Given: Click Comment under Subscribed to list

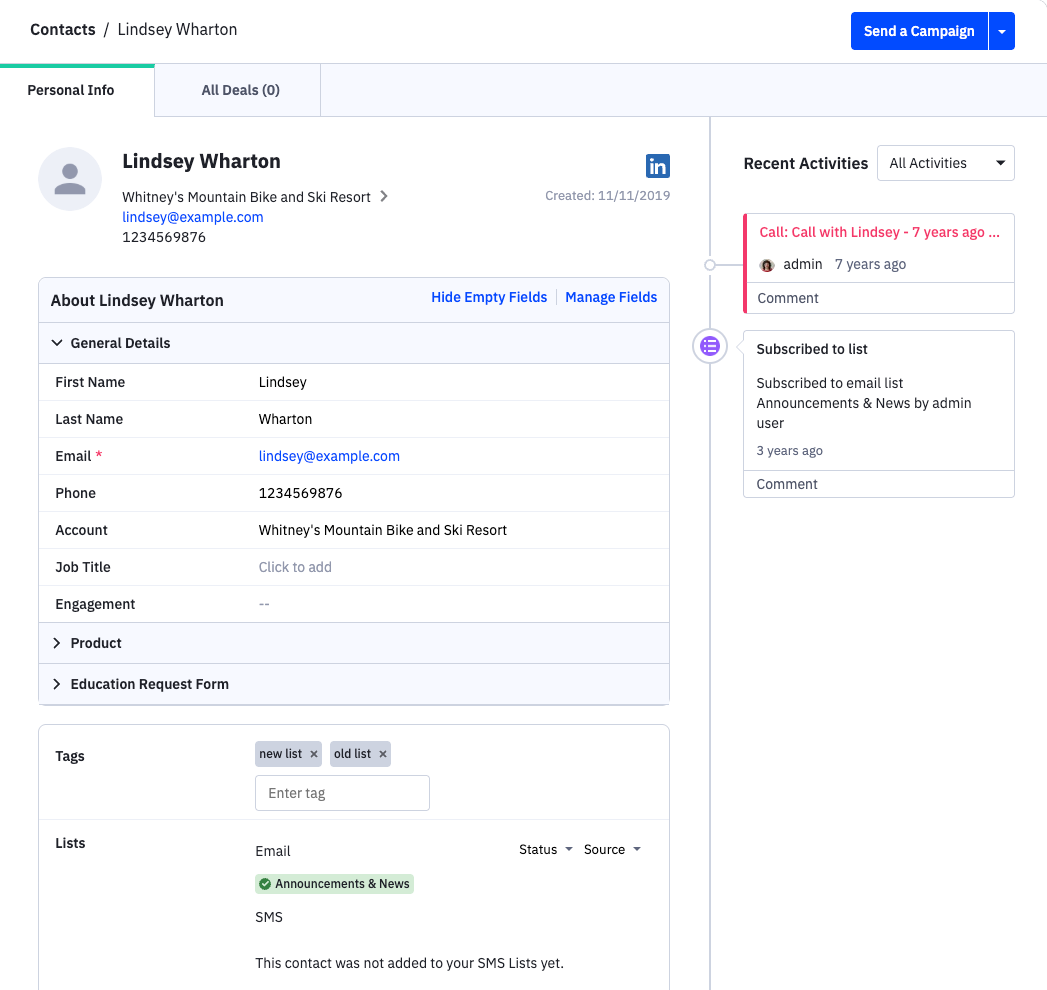Looking at the screenshot, I should coord(787,484).
